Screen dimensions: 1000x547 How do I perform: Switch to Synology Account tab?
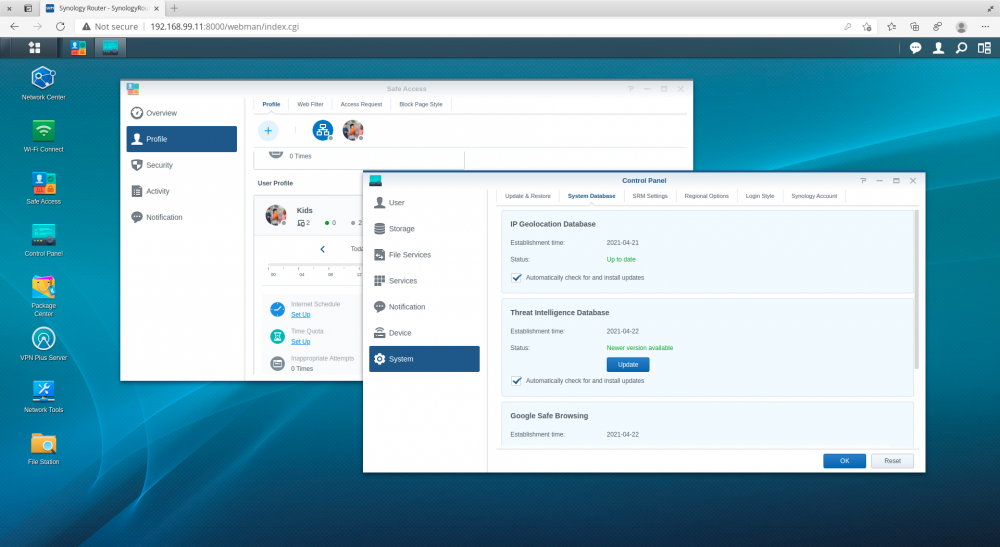pos(814,196)
